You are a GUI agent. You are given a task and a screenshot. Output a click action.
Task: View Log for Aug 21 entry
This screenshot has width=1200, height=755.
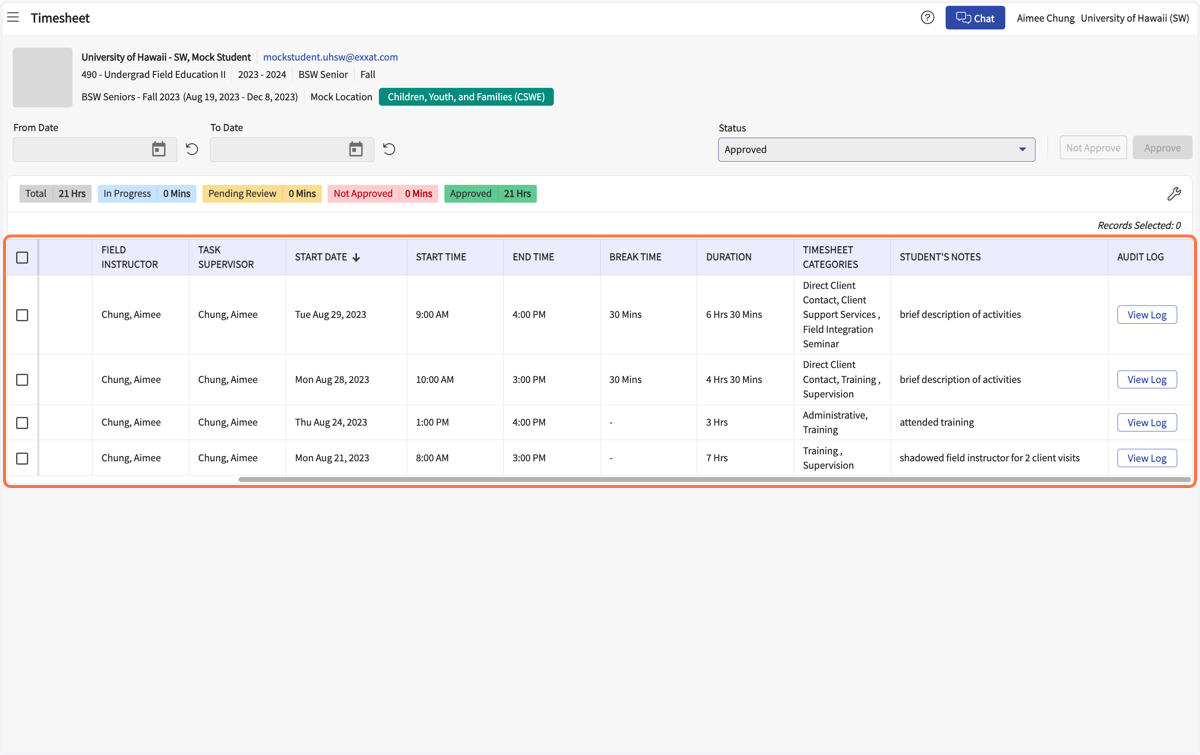(1147, 458)
